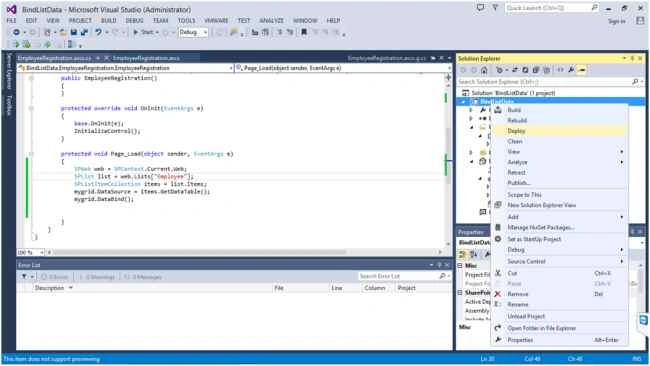Choose Rename from the context menu
Viewport: 650px width, 366px height.
[x=559, y=304]
